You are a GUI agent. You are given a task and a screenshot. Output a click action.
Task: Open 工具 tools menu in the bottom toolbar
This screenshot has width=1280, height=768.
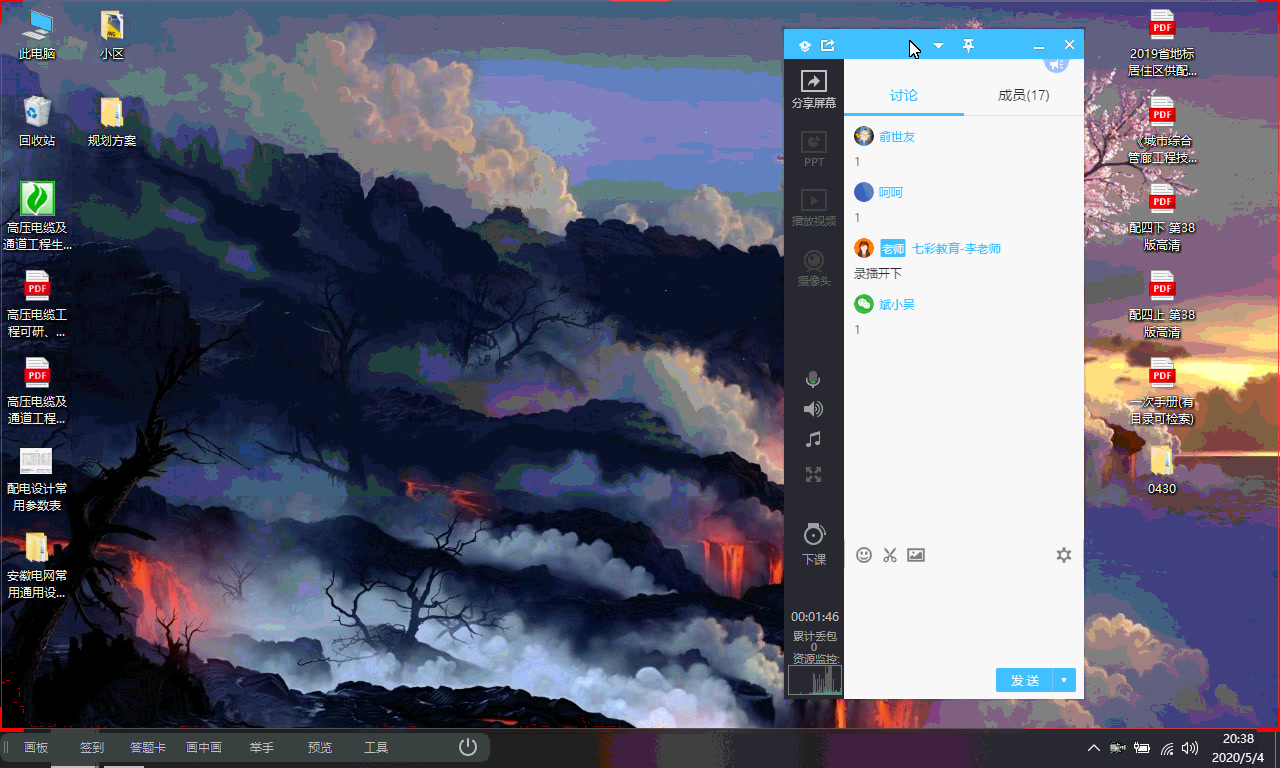click(x=376, y=747)
